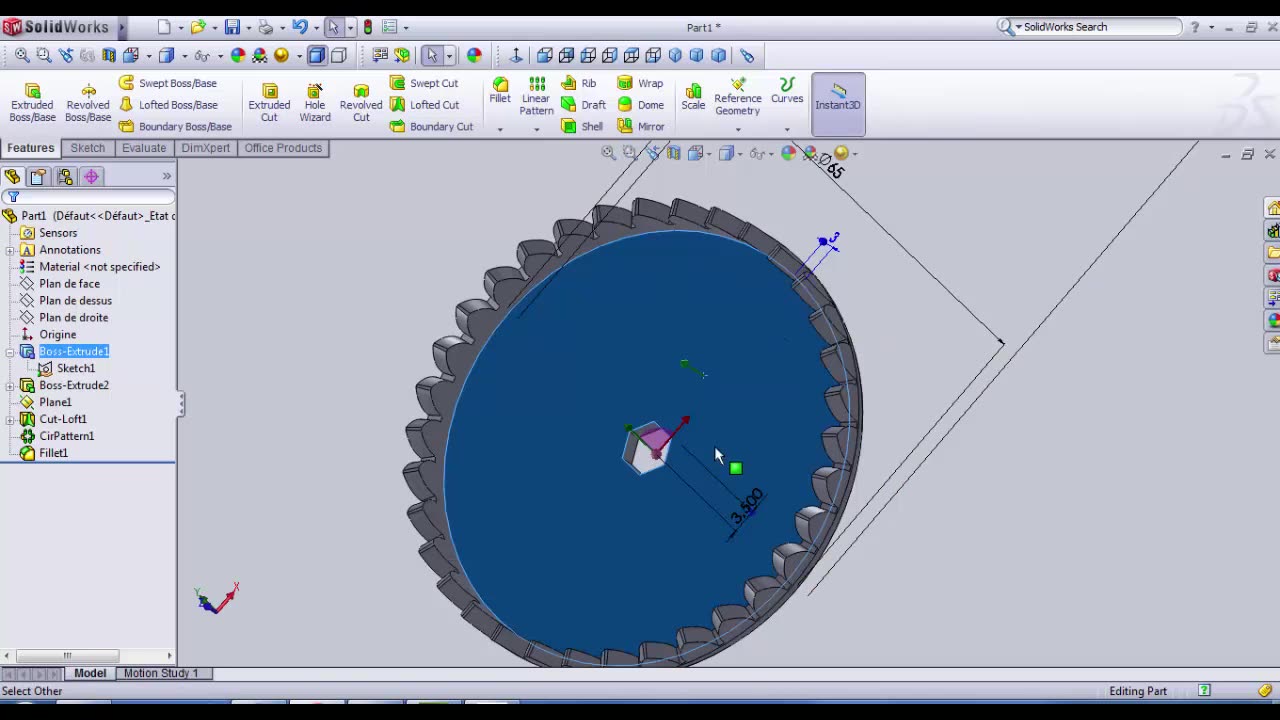Activate the Extruded Cut tool
This screenshot has height=720, width=1280.
pos(269,103)
